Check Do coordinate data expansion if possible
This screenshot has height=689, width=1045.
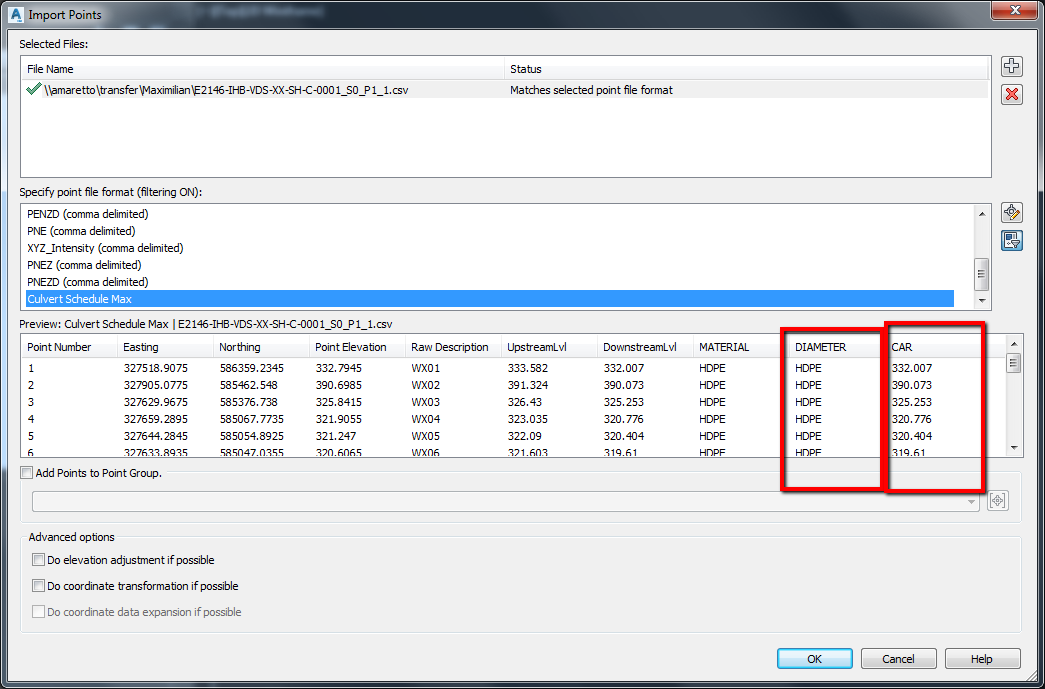[x=39, y=612]
